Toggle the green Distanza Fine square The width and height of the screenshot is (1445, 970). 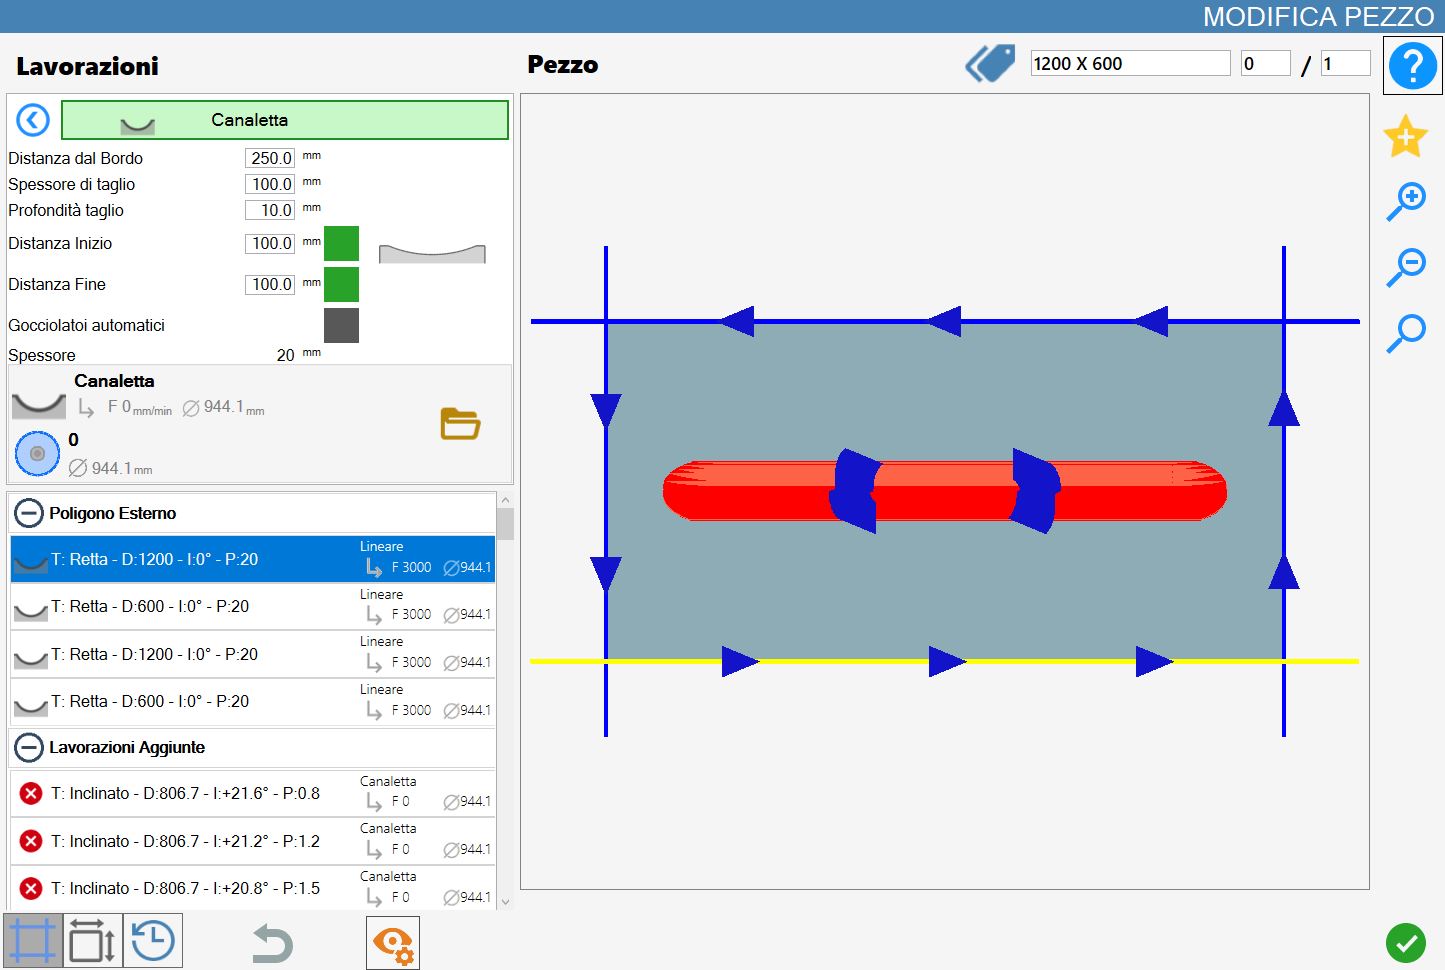[341, 285]
